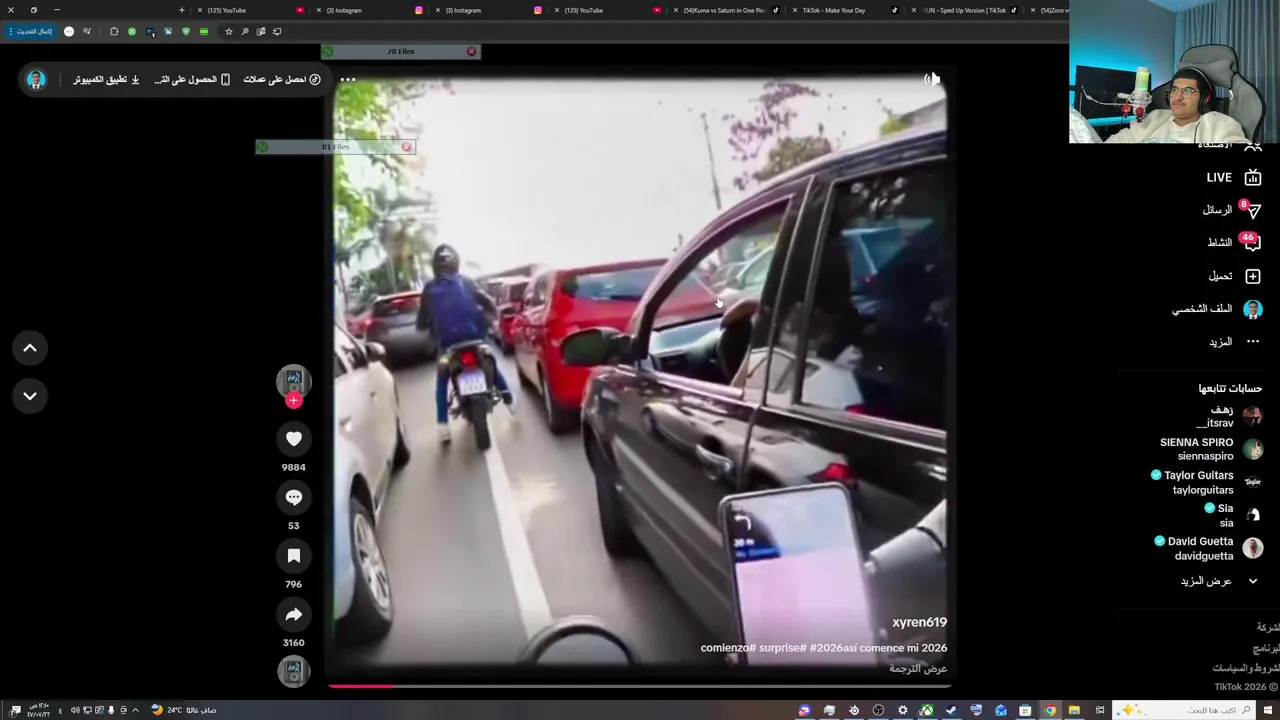Open the spinning sound disc below the share count
Screen dimensions: 1280x720
click(x=294, y=671)
